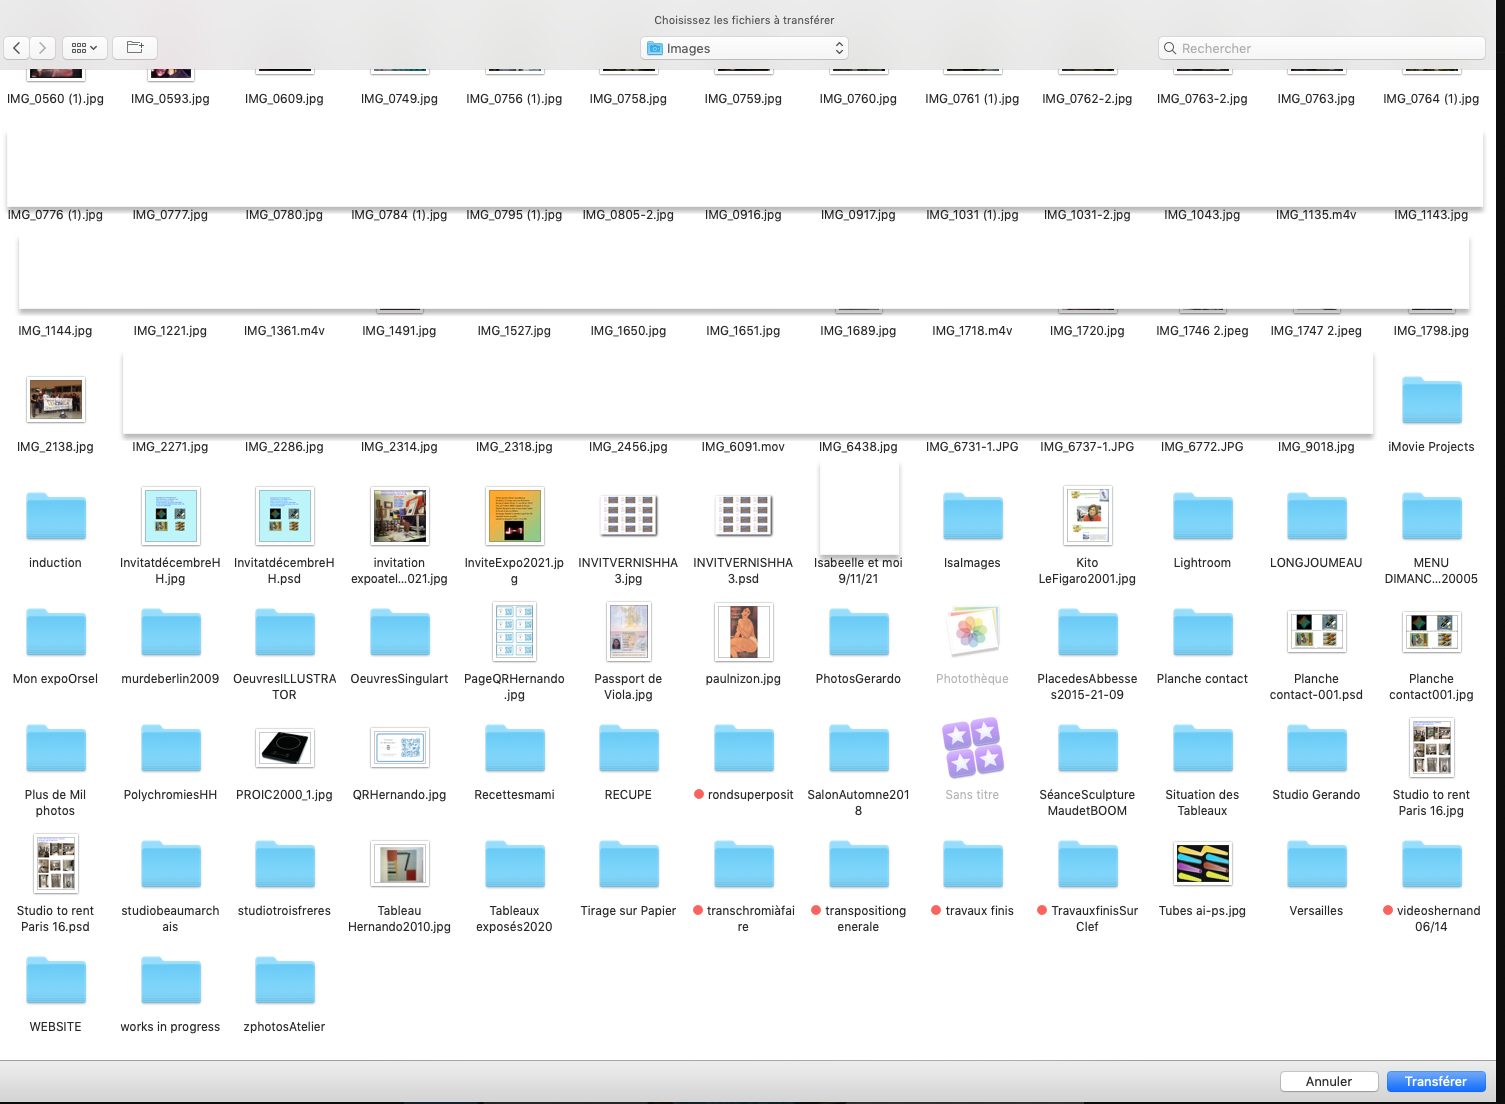Viewport: 1505px width, 1104px height.
Task: Click the forward navigation arrow
Action: (x=42, y=48)
